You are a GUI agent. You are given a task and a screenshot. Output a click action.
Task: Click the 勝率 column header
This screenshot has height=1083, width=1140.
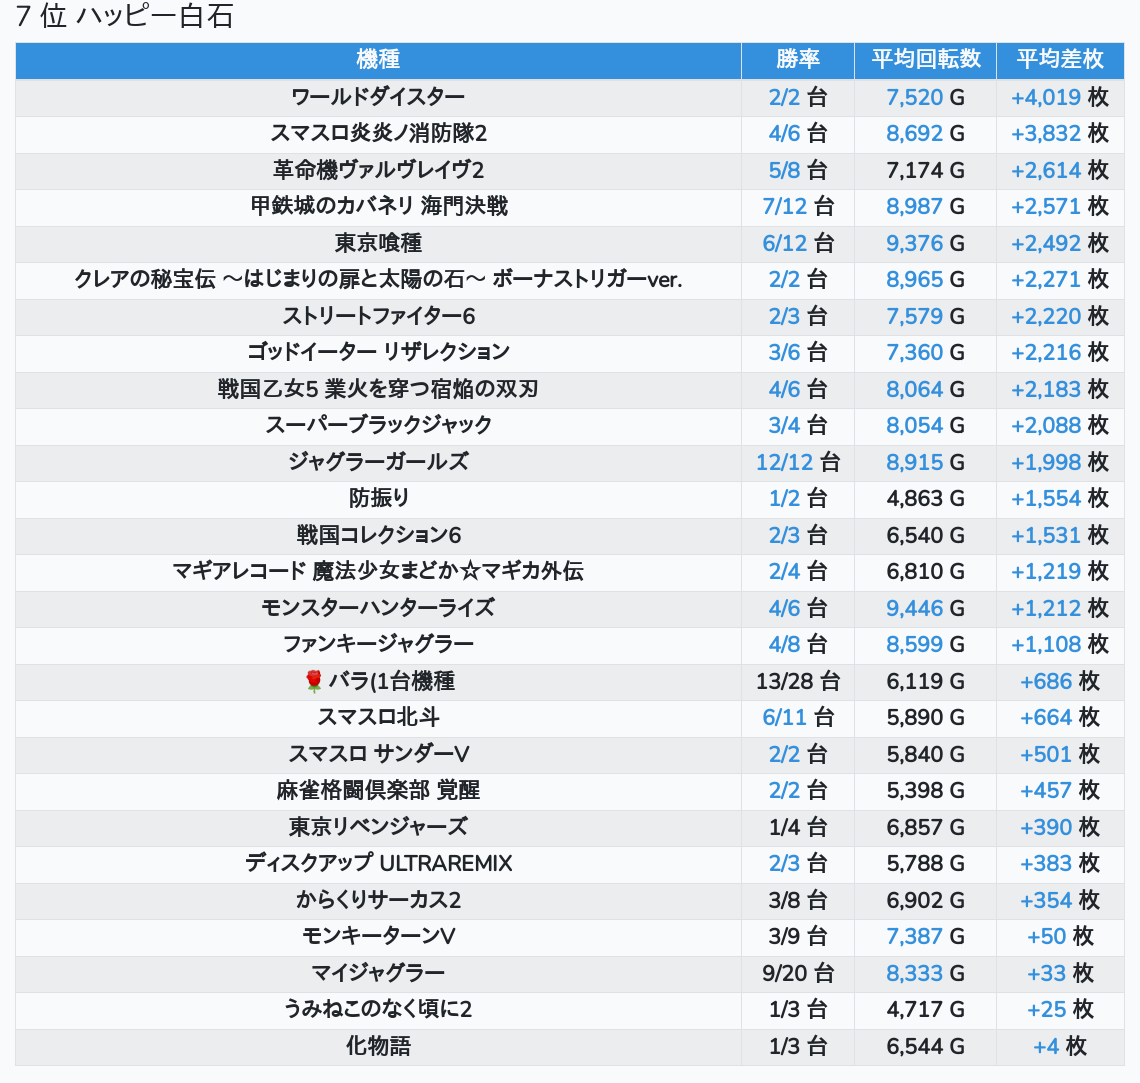(798, 60)
